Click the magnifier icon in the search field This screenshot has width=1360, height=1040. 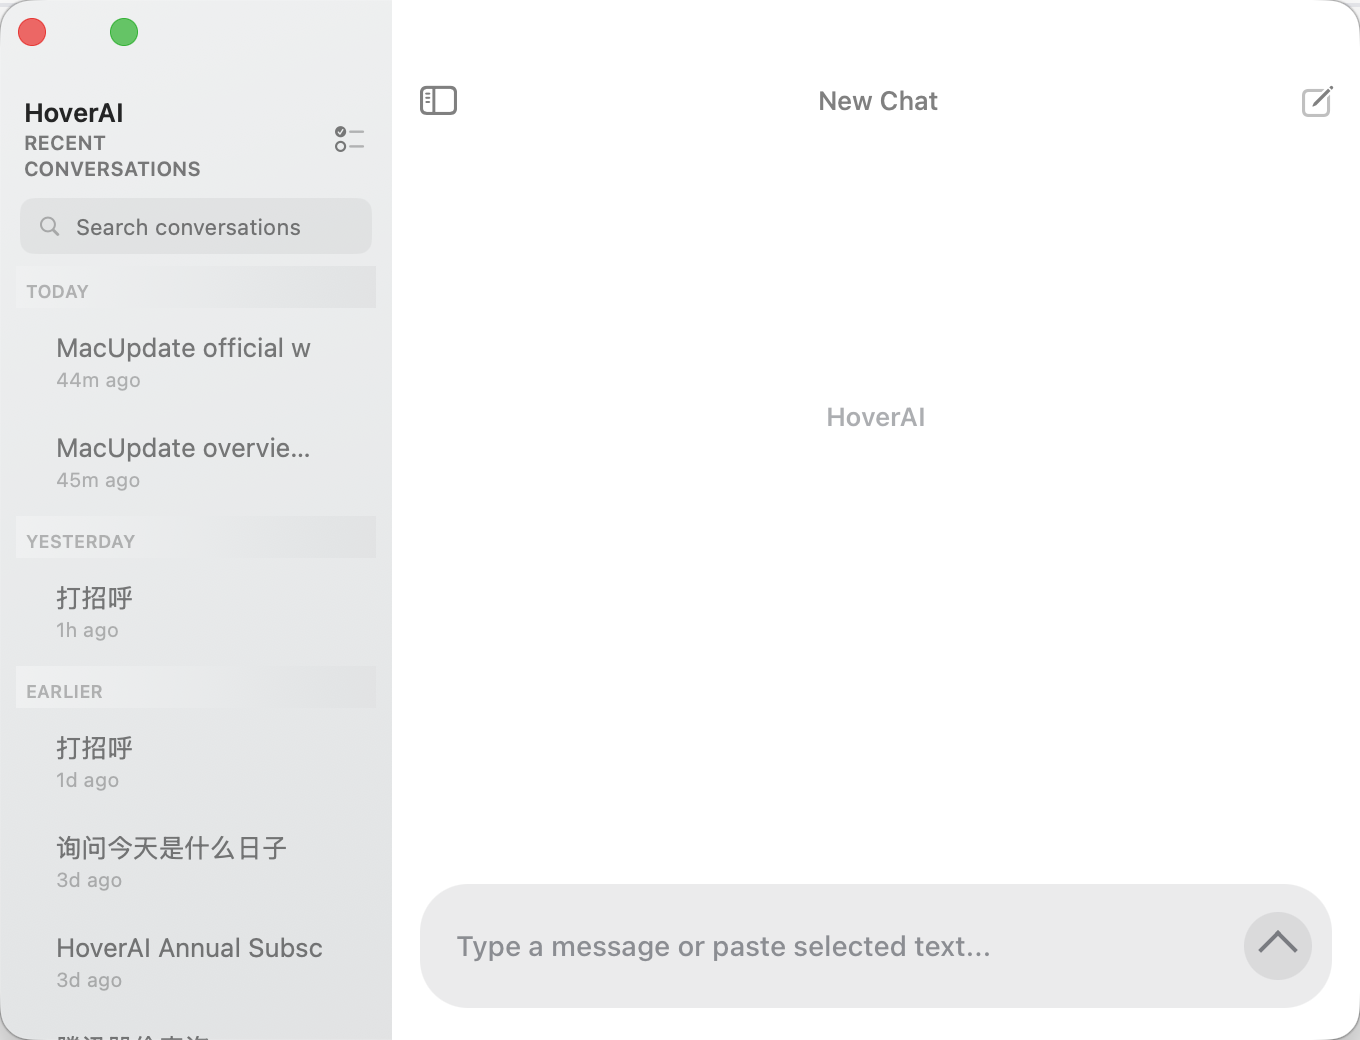click(x=49, y=227)
